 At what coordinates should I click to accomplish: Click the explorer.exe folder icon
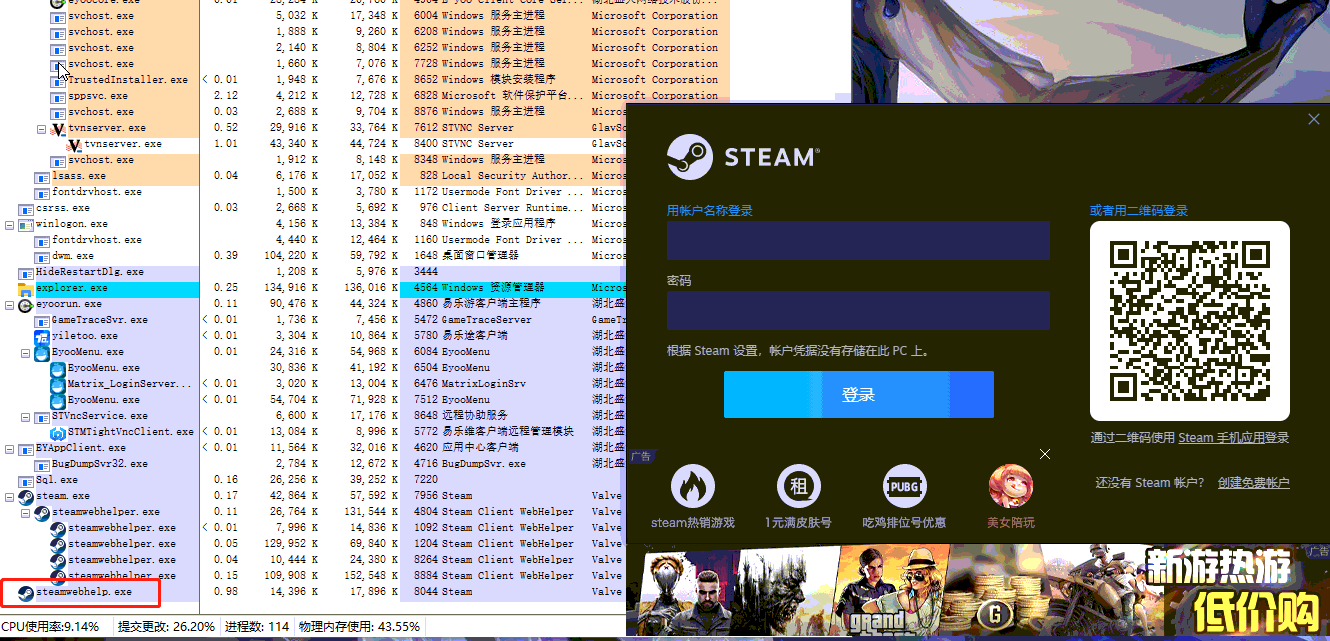(26, 288)
